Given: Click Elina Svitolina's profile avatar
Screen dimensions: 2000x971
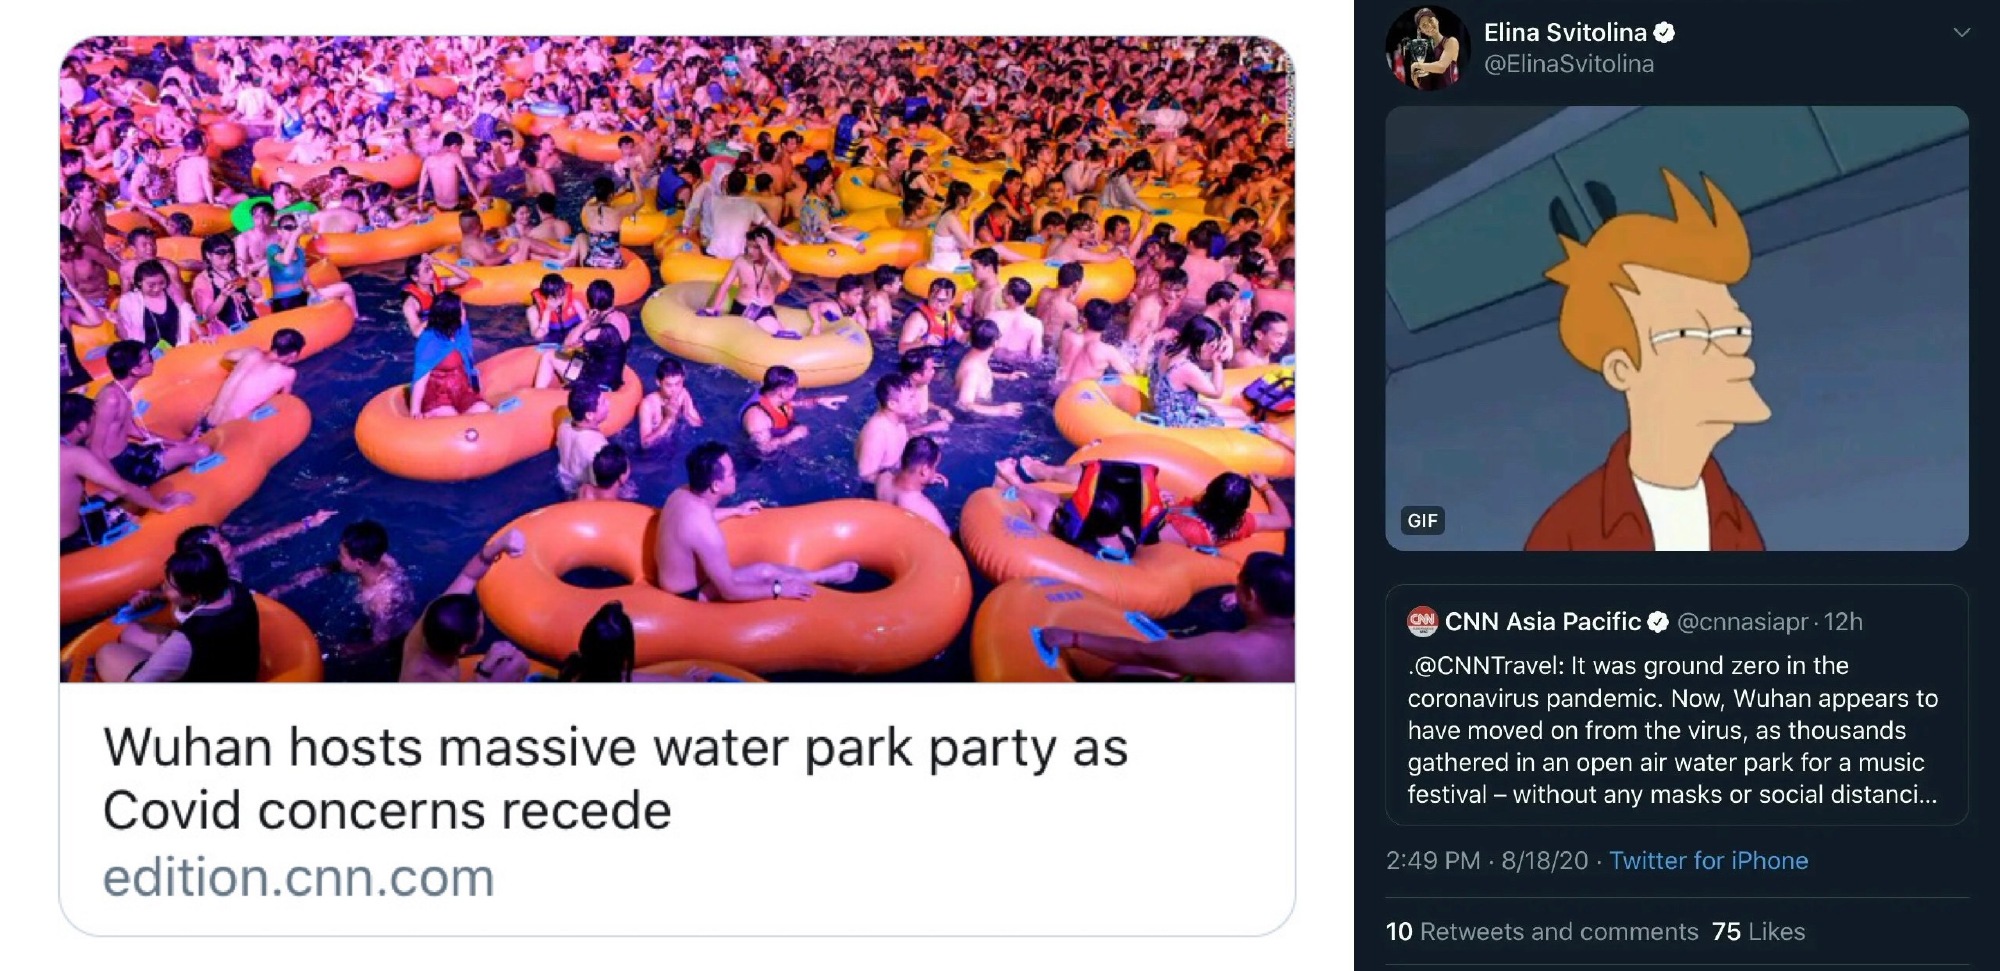Looking at the screenshot, I should [x=1427, y=48].
